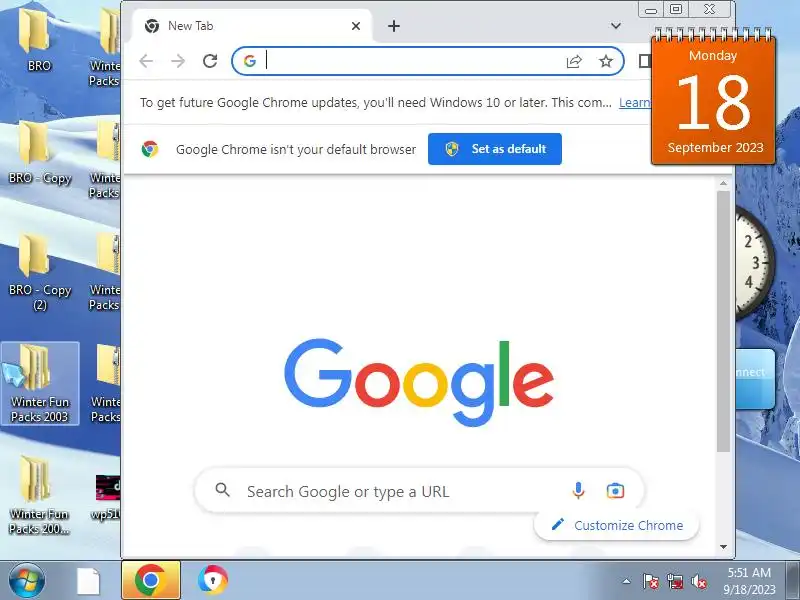The width and height of the screenshot is (800, 600).
Task: Click the calendar gadget showing Monday 18
Action: tap(713, 97)
